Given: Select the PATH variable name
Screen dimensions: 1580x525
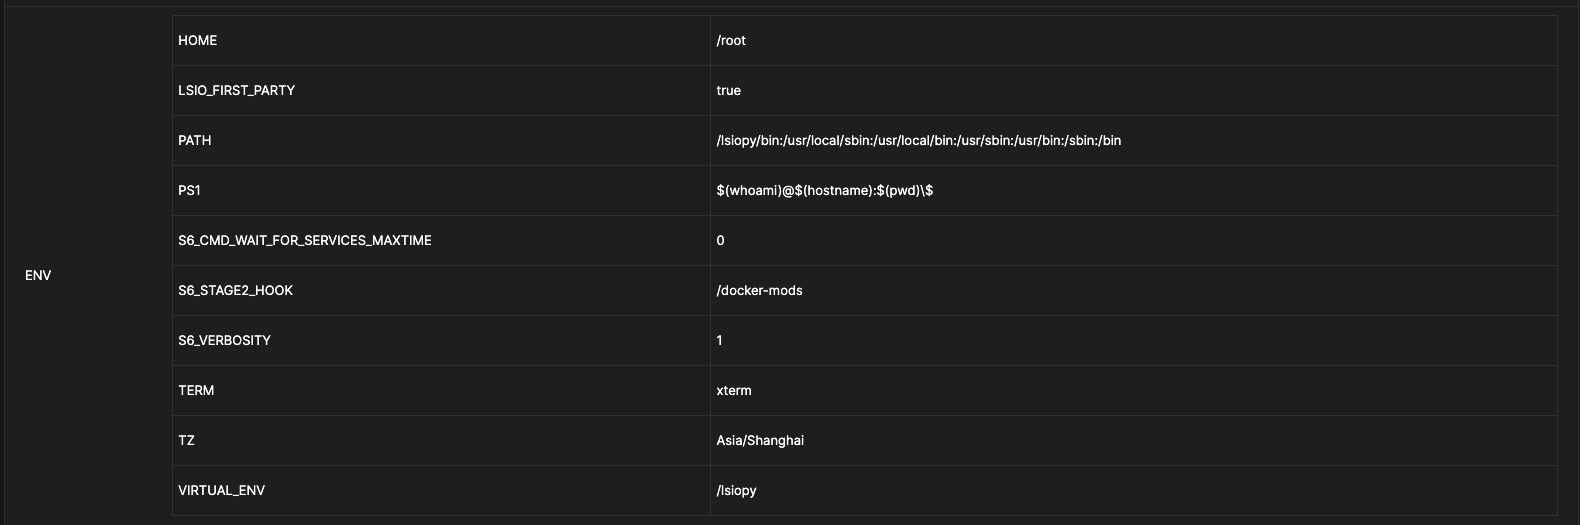Looking at the screenshot, I should tap(194, 141).
